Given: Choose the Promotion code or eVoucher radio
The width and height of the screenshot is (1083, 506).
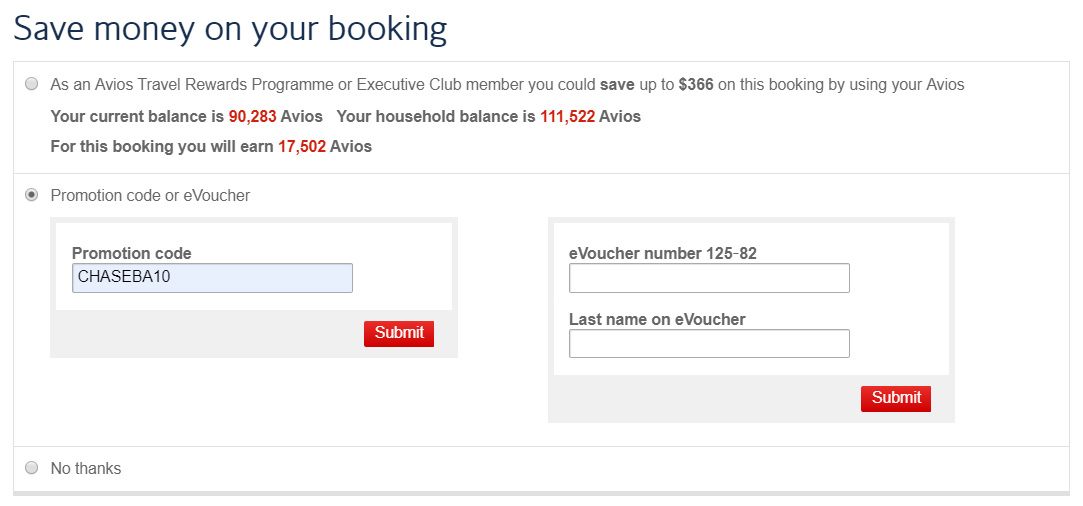Looking at the screenshot, I should [32, 195].
